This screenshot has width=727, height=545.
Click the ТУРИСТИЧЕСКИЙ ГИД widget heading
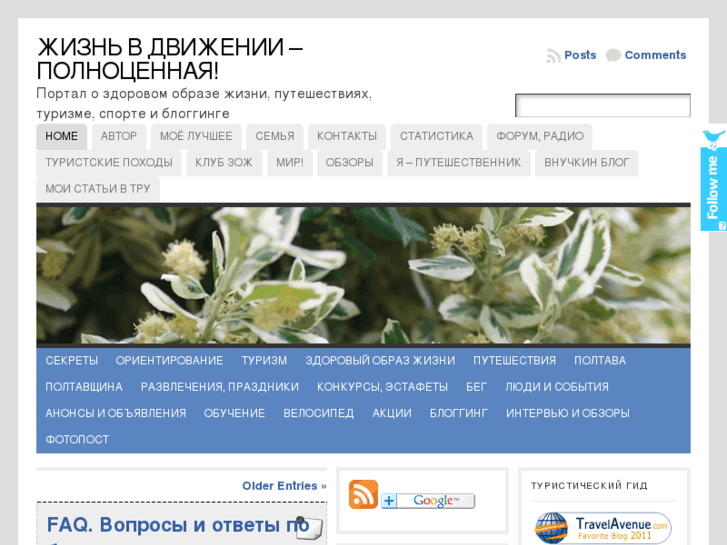[589, 486]
